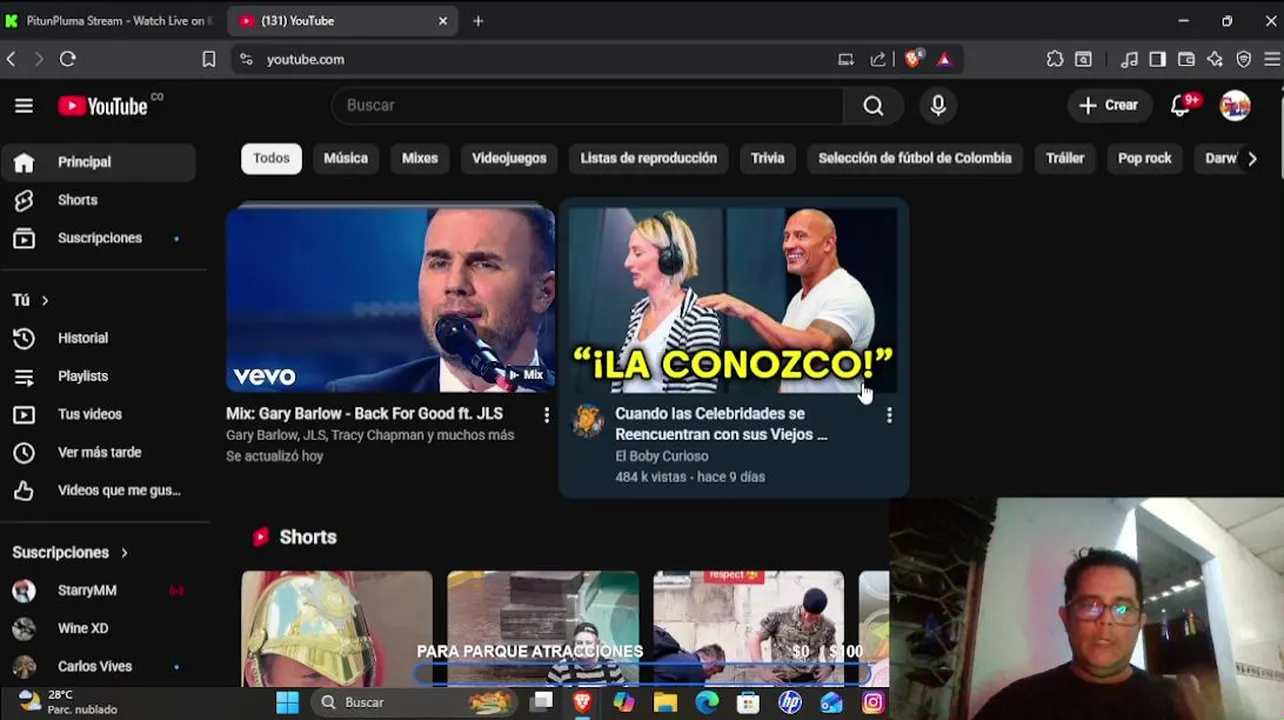Open the browser main menu
Image resolution: width=1284 pixels, height=720 pixels.
click(x=1272, y=59)
